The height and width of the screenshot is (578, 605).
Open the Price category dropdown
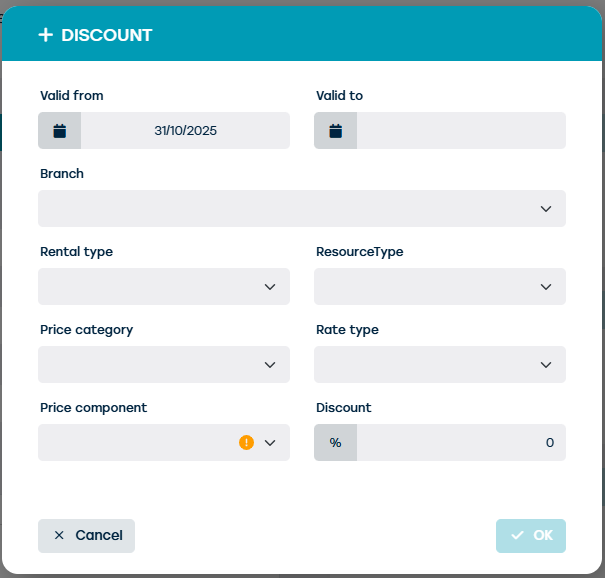tap(269, 365)
